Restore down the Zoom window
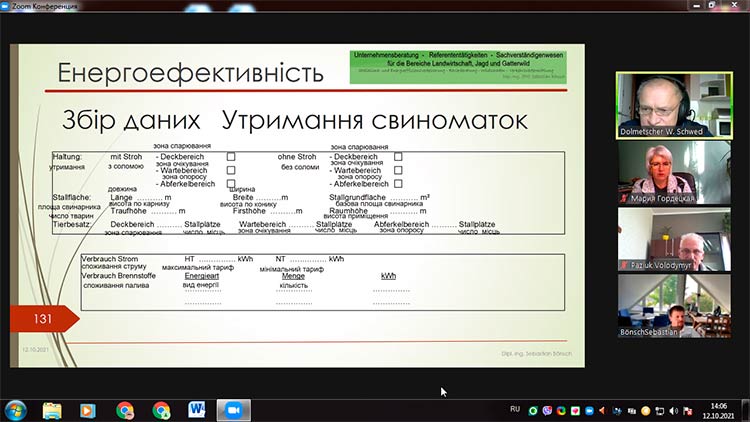750x422 pixels. click(x=712, y=5)
